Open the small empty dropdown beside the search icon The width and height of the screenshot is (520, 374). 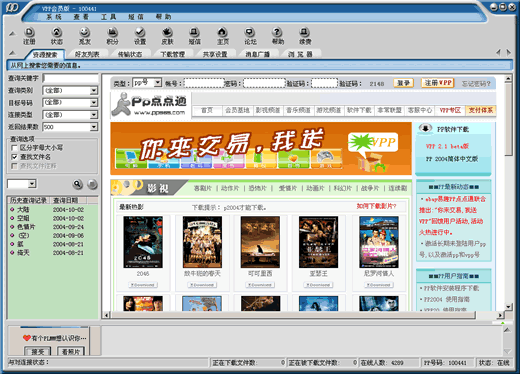(x=32, y=184)
